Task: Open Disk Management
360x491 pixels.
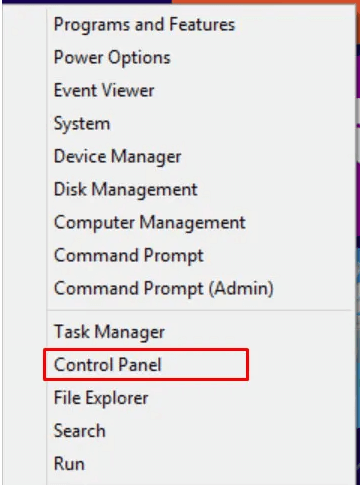Action: tap(126, 190)
